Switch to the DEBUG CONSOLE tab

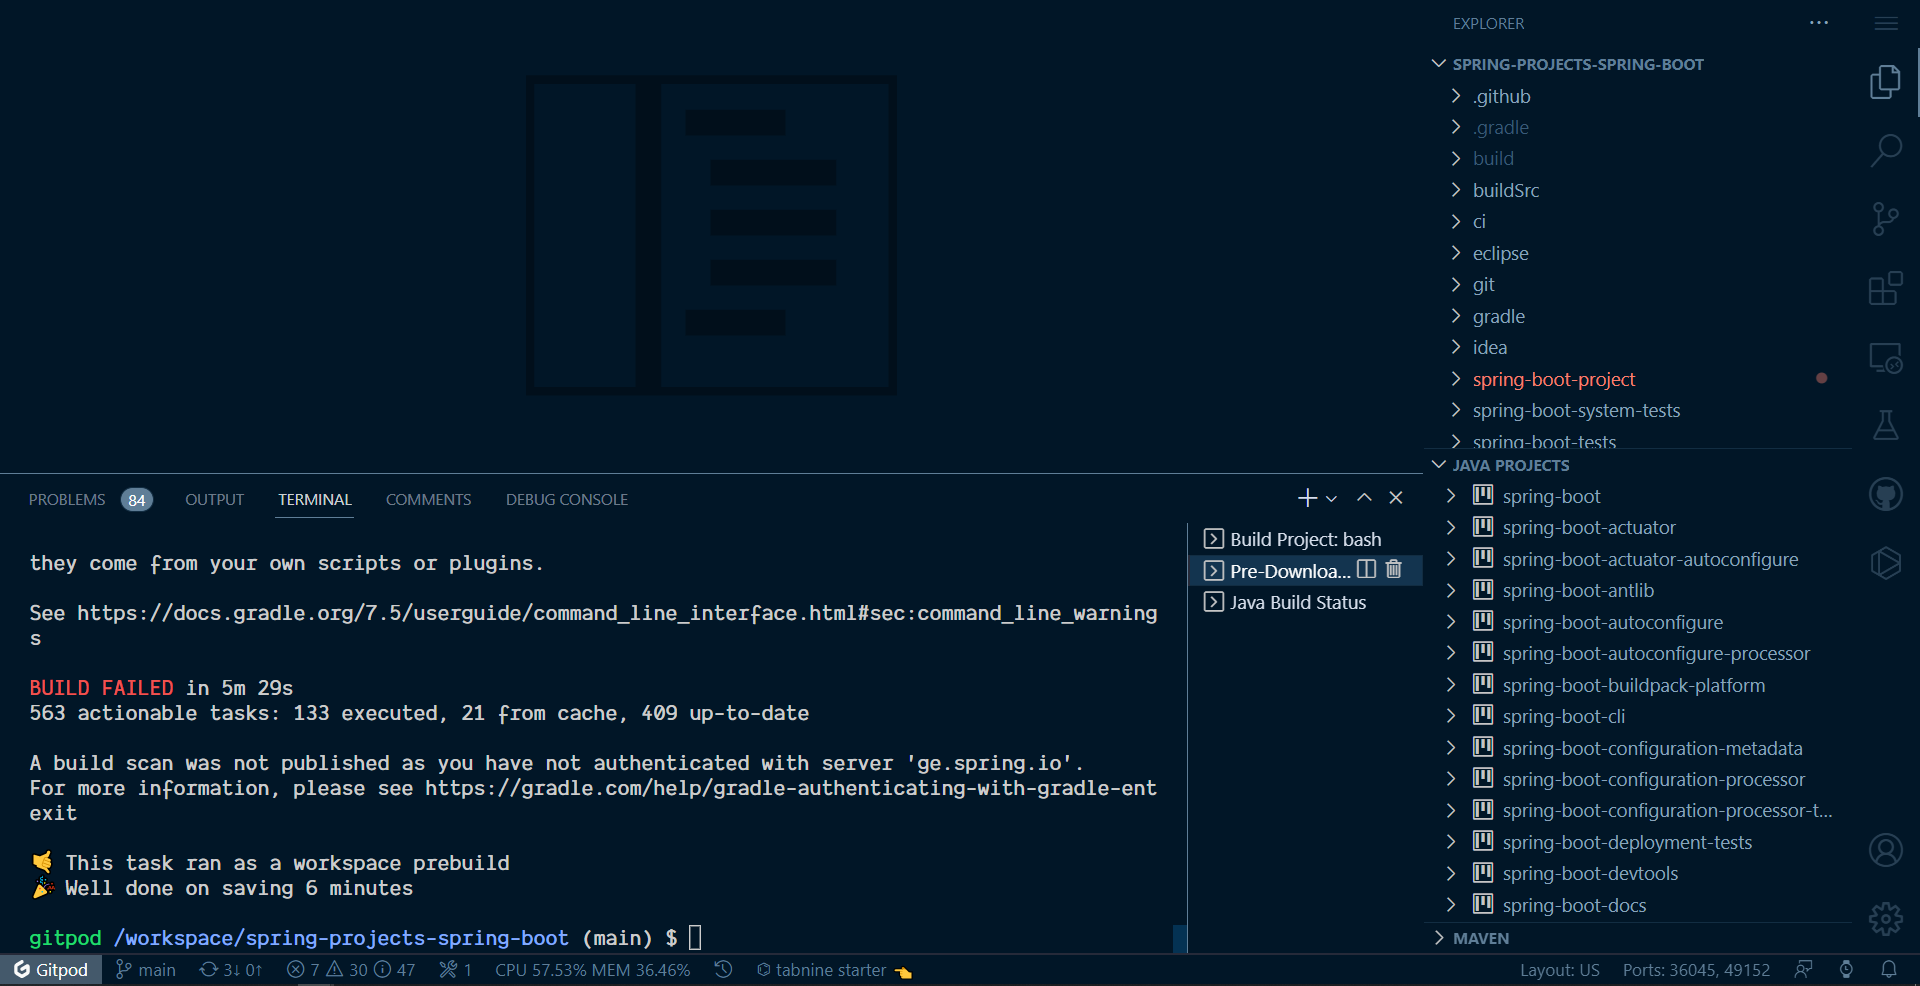(x=566, y=499)
